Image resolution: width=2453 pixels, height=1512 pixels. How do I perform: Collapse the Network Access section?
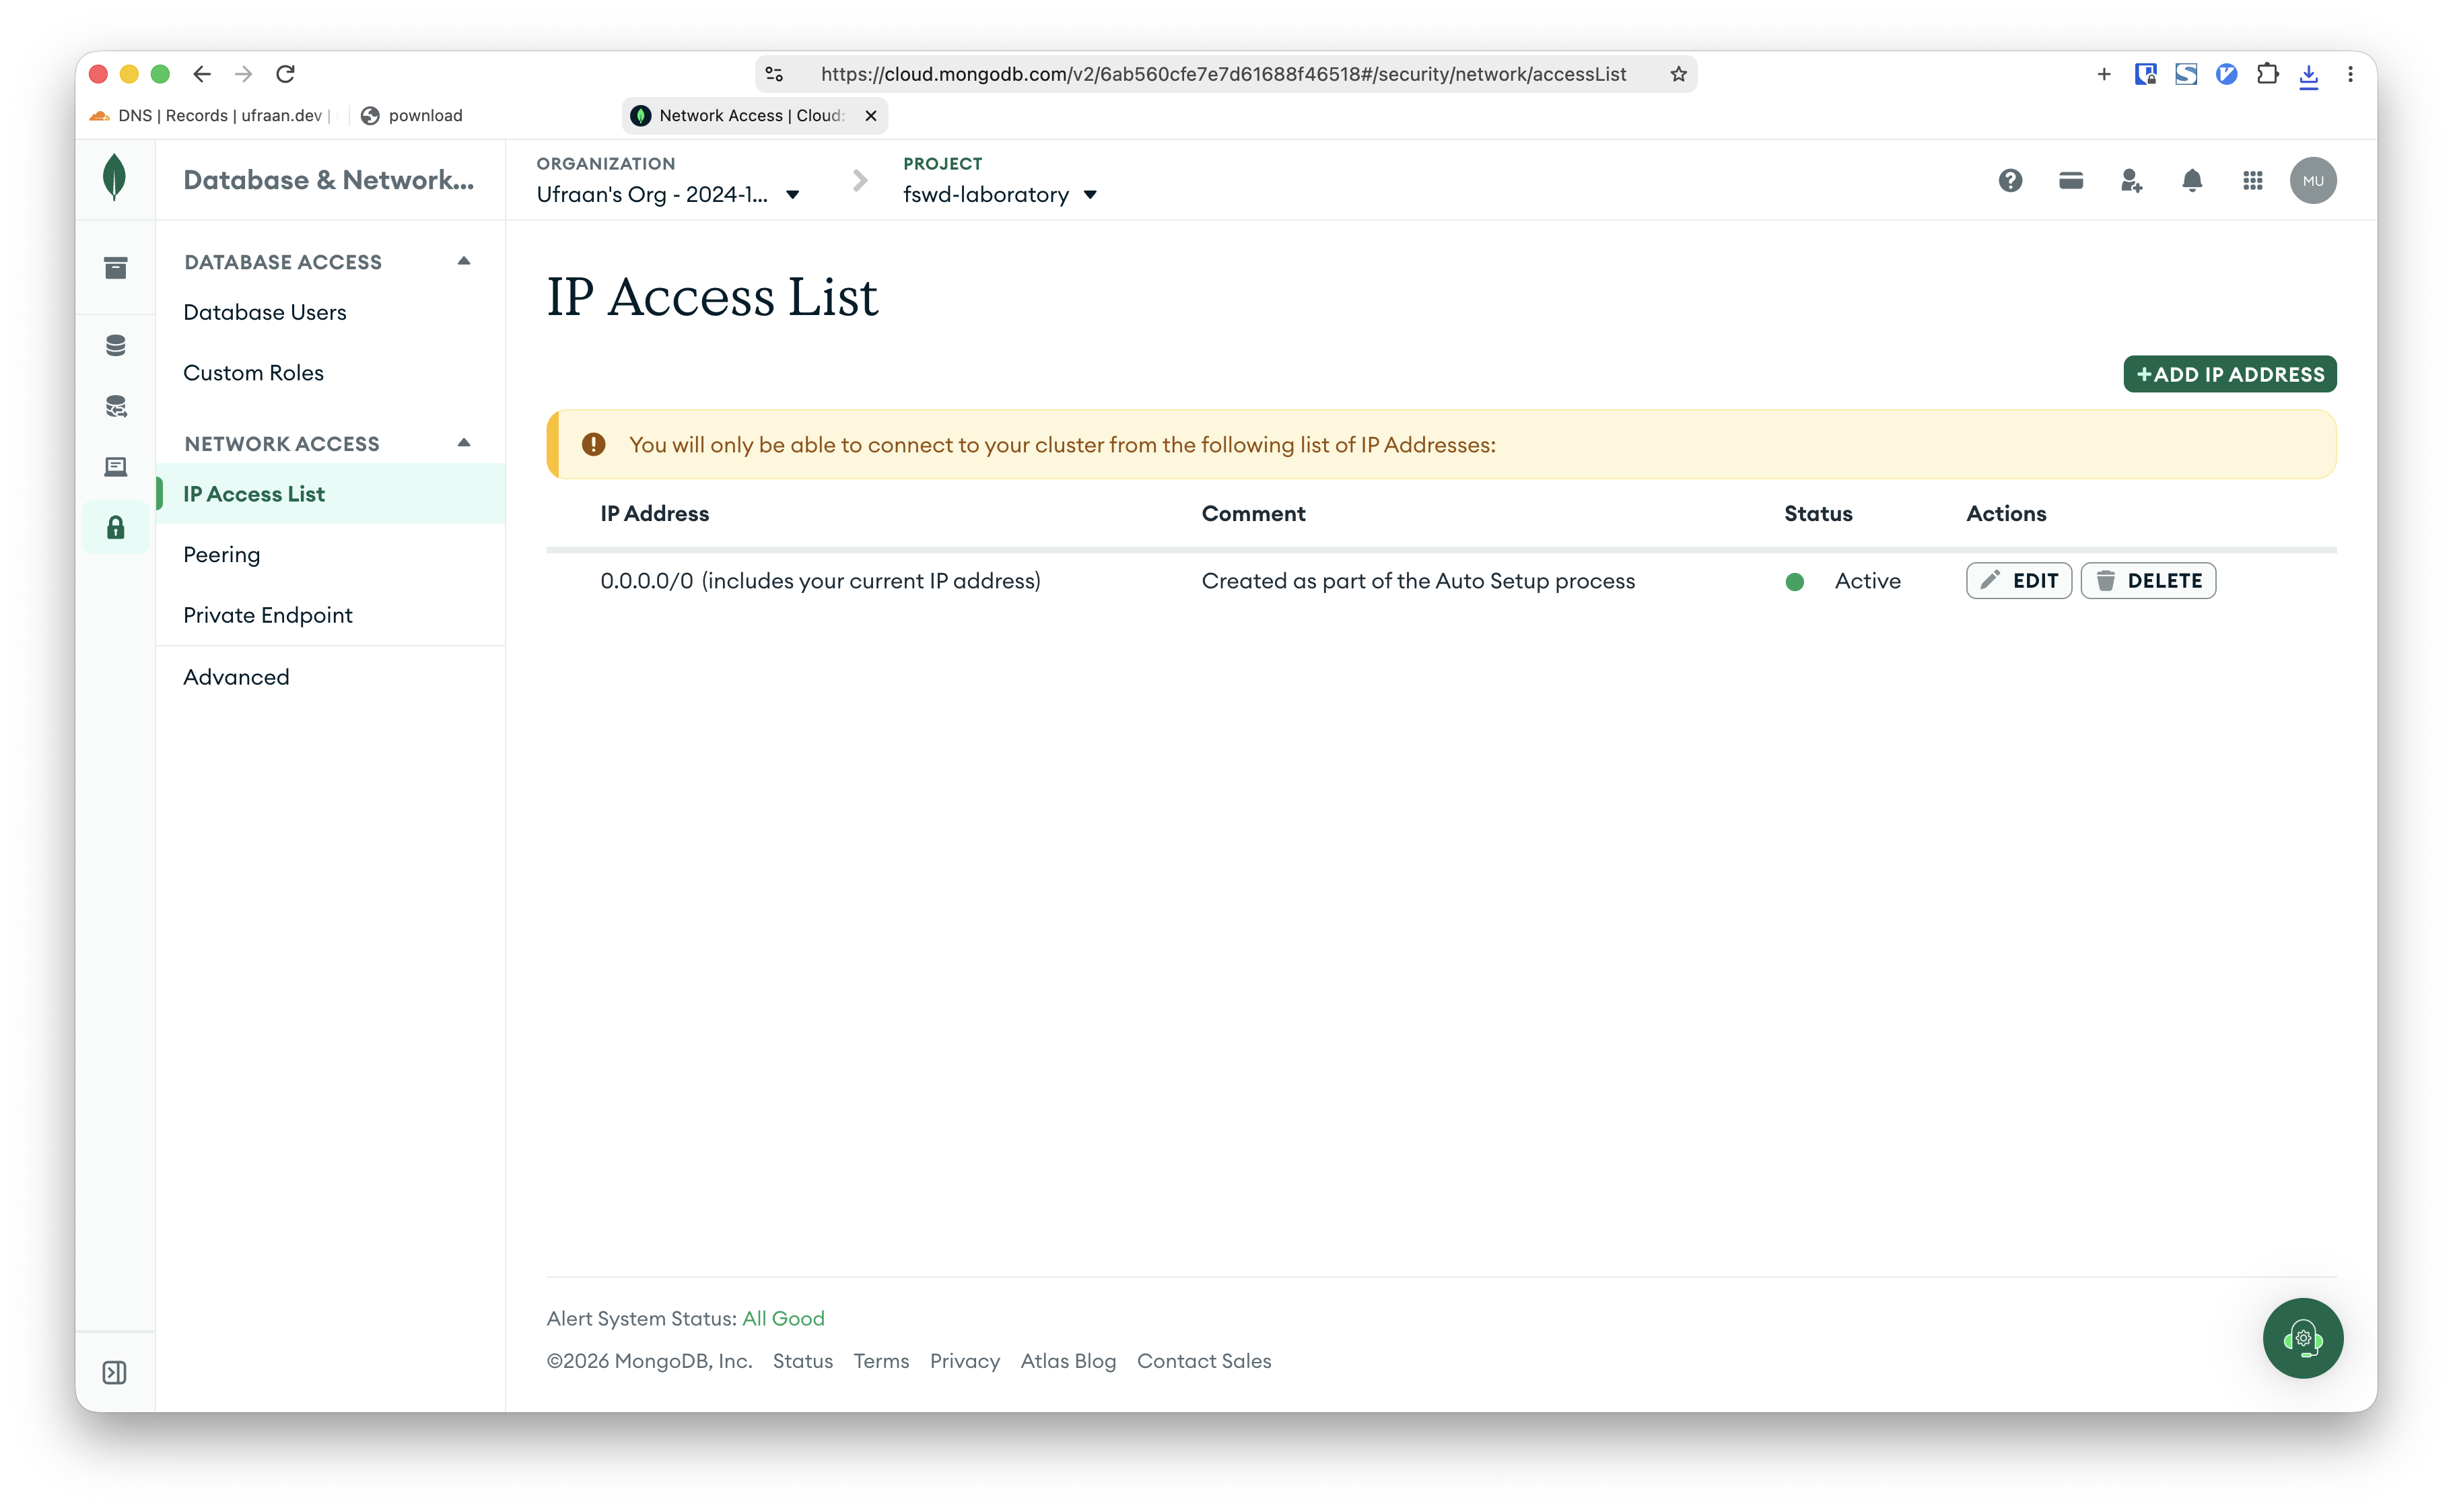pos(464,443)
